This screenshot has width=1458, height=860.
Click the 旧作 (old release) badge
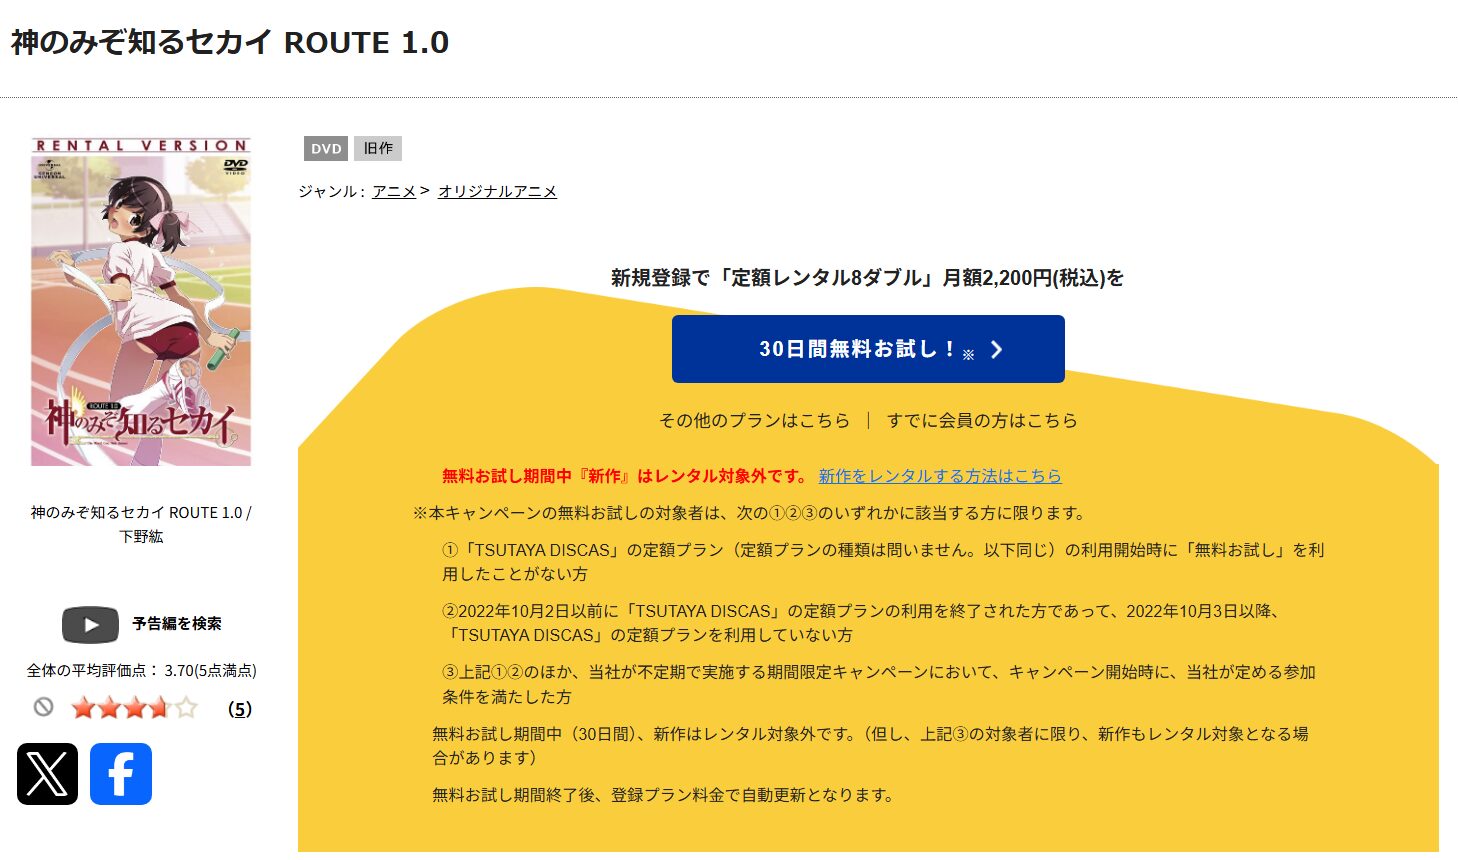(x=377, y=148)
